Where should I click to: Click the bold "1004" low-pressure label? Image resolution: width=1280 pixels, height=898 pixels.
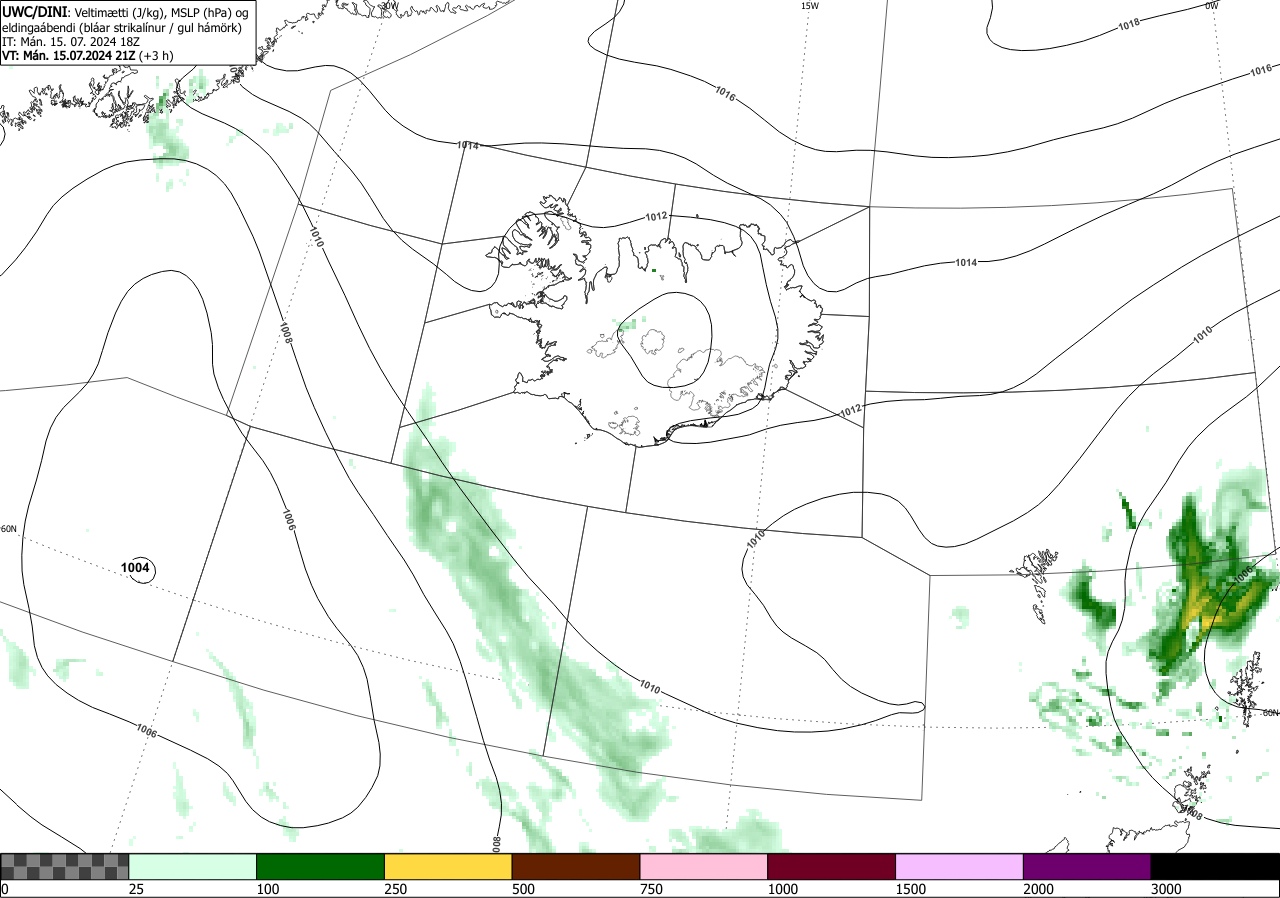(136, 569)
